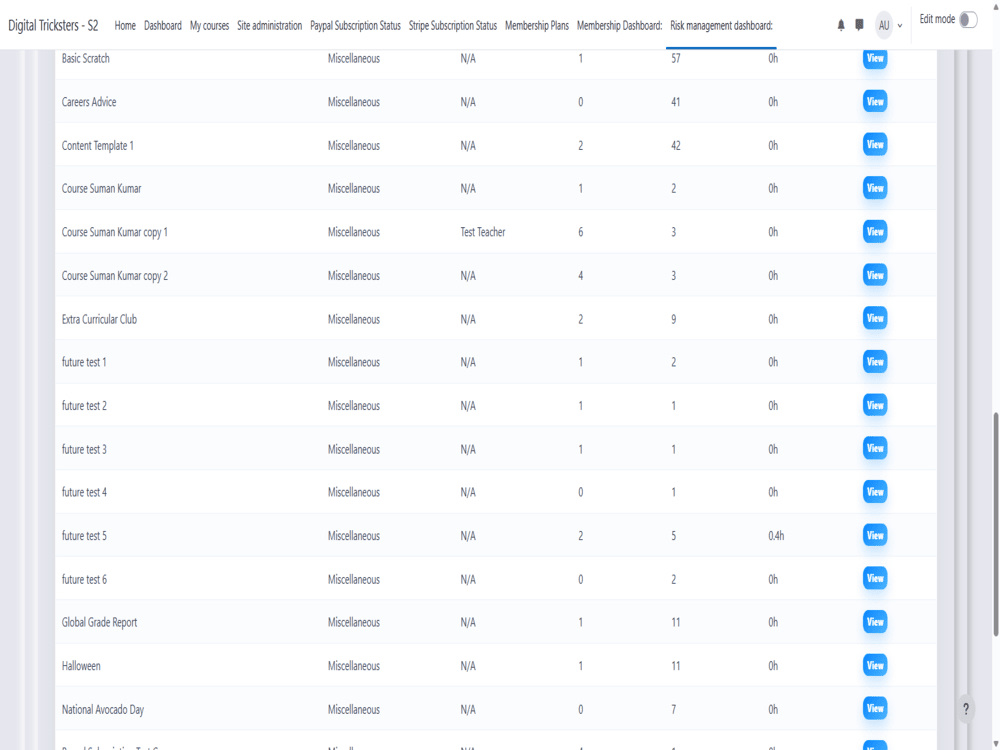The image size is (1000, 750).
Task: Open the Dashboard menu item
Action: (163, 26)
